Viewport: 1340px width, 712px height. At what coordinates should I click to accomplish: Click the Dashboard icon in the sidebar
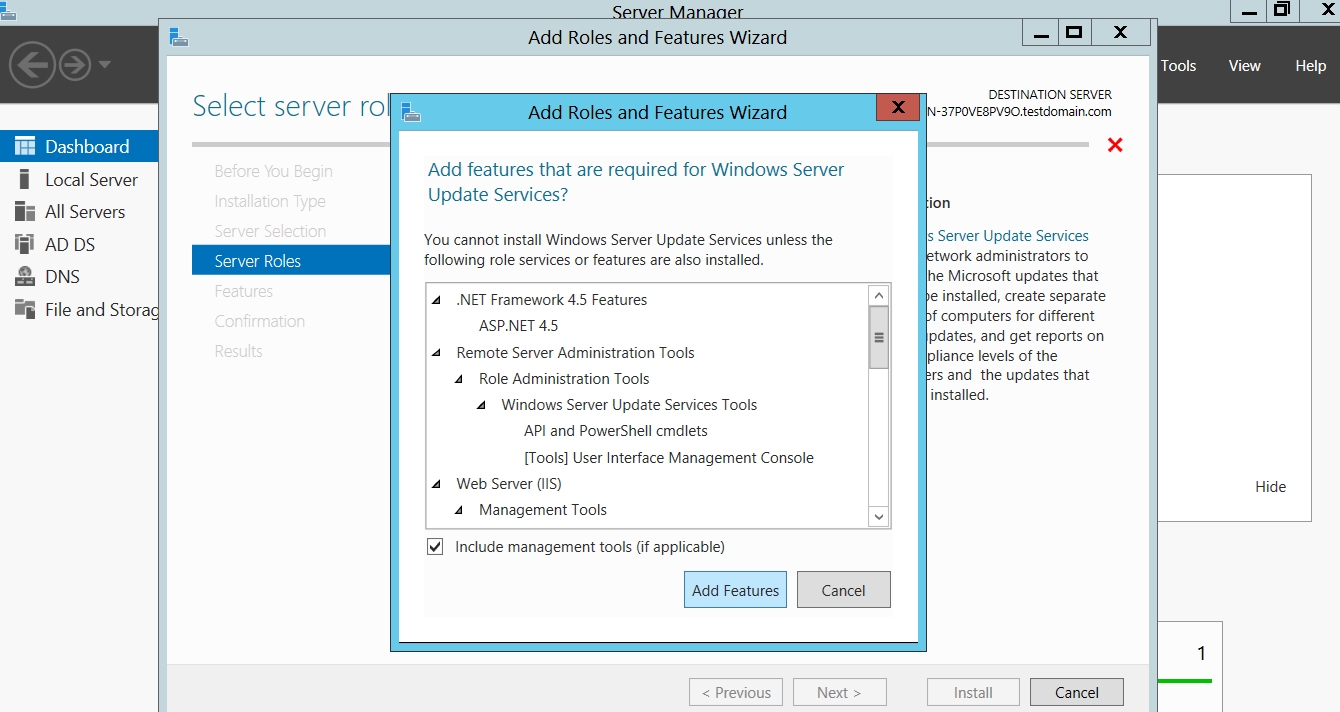point(25,146)
